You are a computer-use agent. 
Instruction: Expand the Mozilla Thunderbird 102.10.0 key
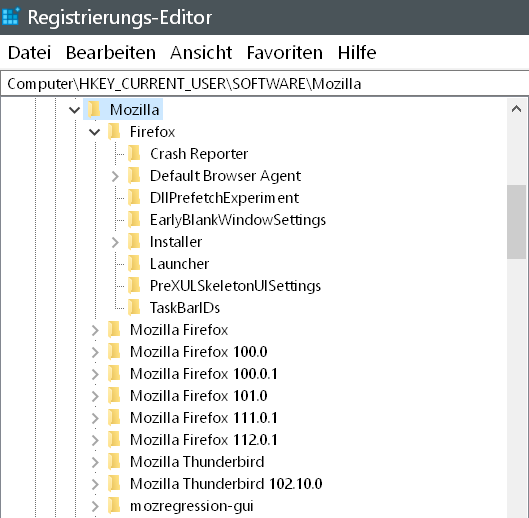[95, 484]
